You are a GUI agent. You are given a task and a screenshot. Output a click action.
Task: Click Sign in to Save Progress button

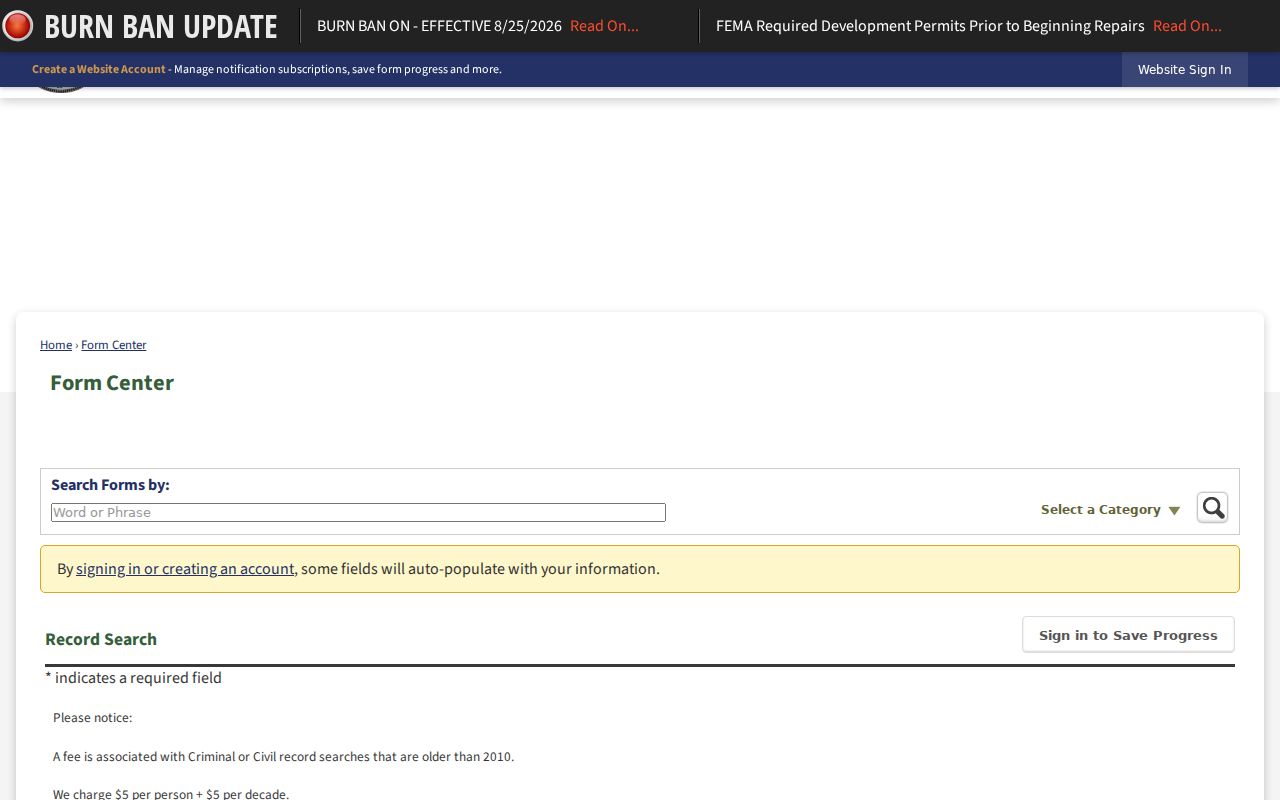point(1128,635)
